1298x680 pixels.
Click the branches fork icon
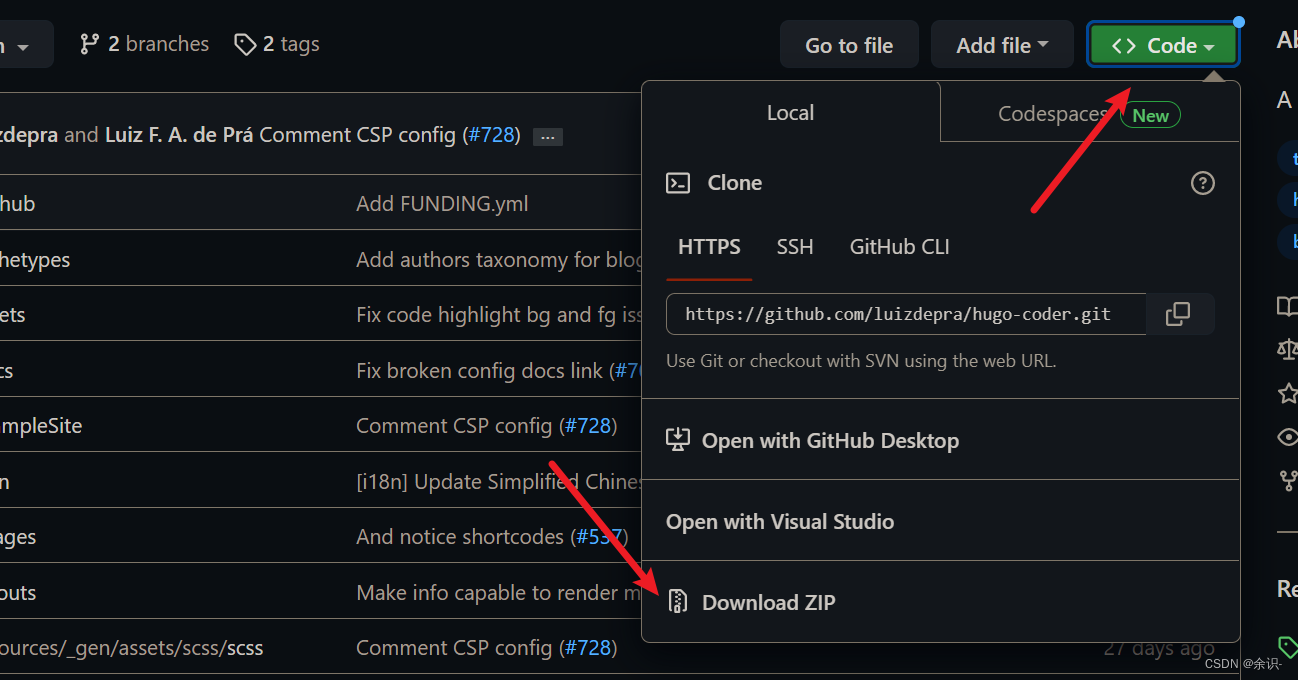[90, 44]
